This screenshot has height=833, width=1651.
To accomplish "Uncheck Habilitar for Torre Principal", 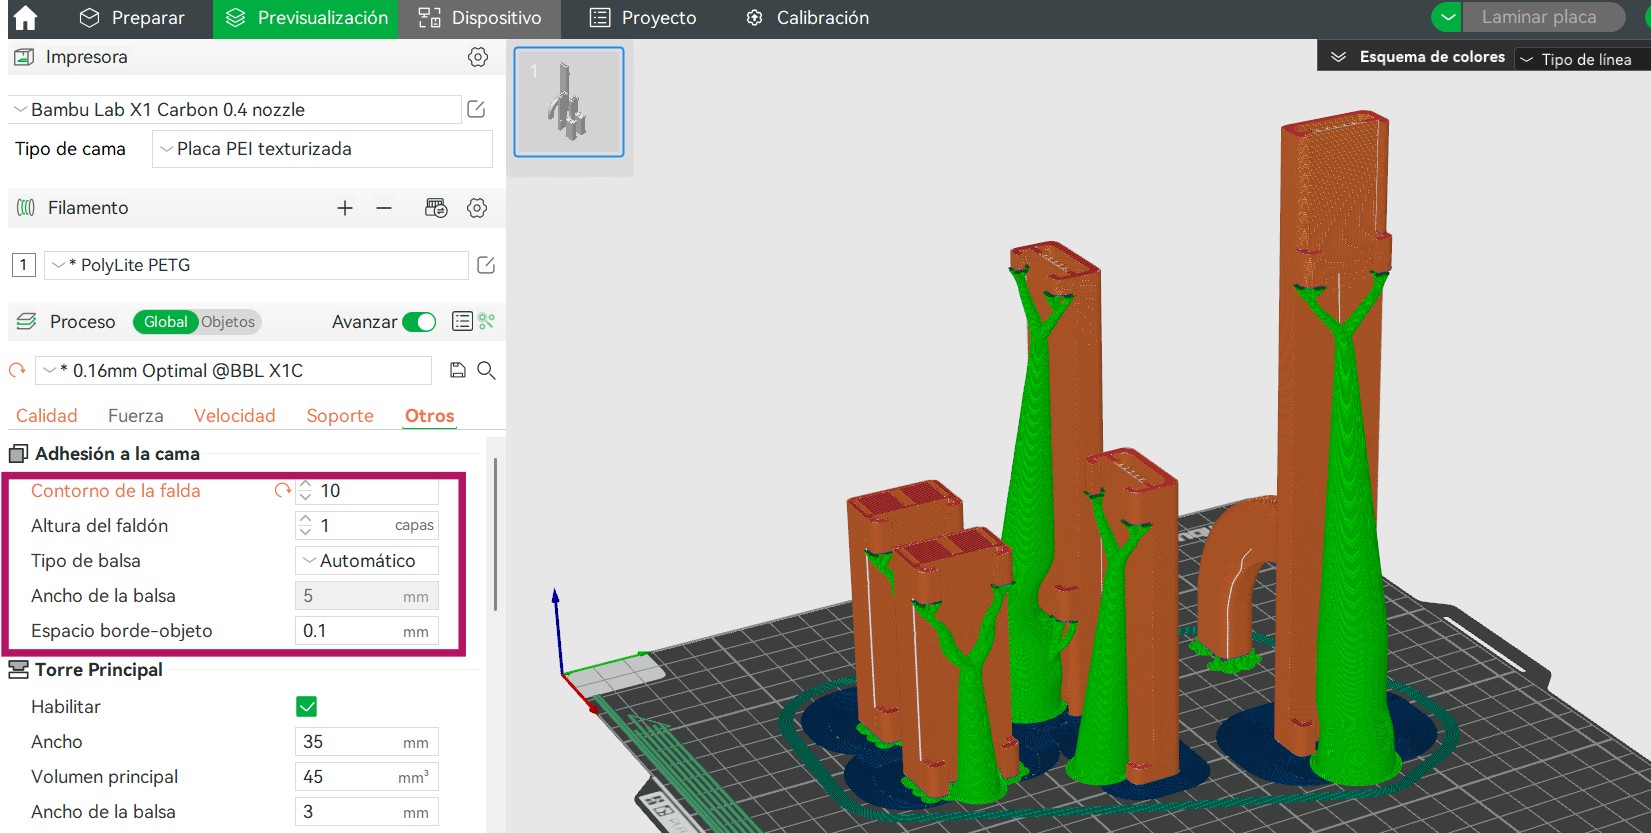I will click(x=307, y=707).
